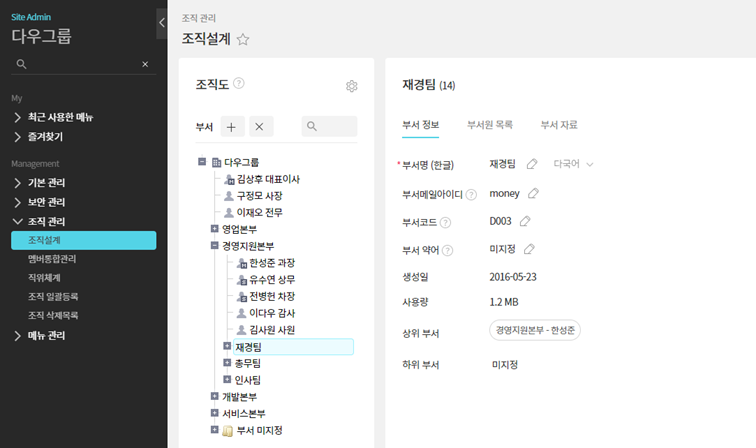Viewport: 756px width, 448px height.
Task: Click the sidebar search input field
Action: (x=84, y=64)
